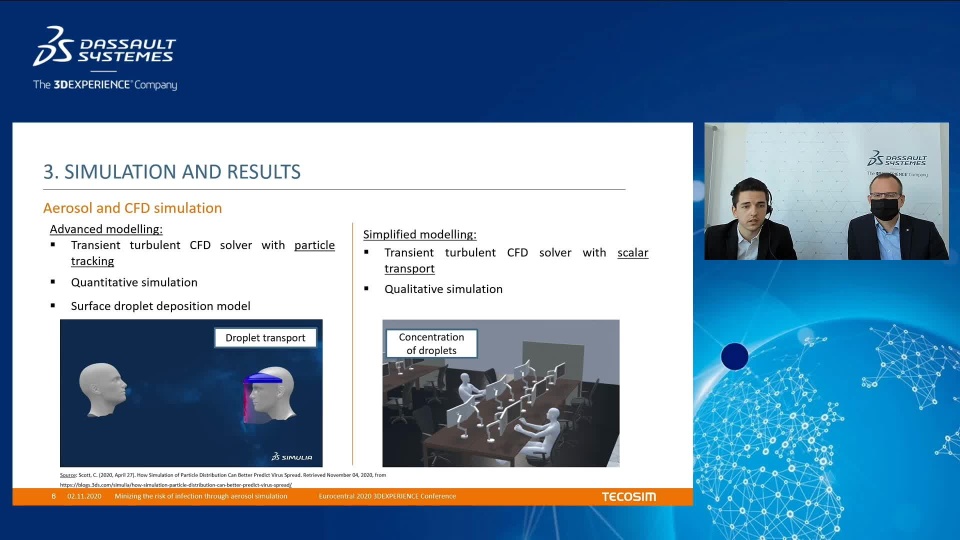960x540 pixels.
Task: Click the TECOSIM logo in the footer
Action: pyautogui.click(x=629, y=497)
